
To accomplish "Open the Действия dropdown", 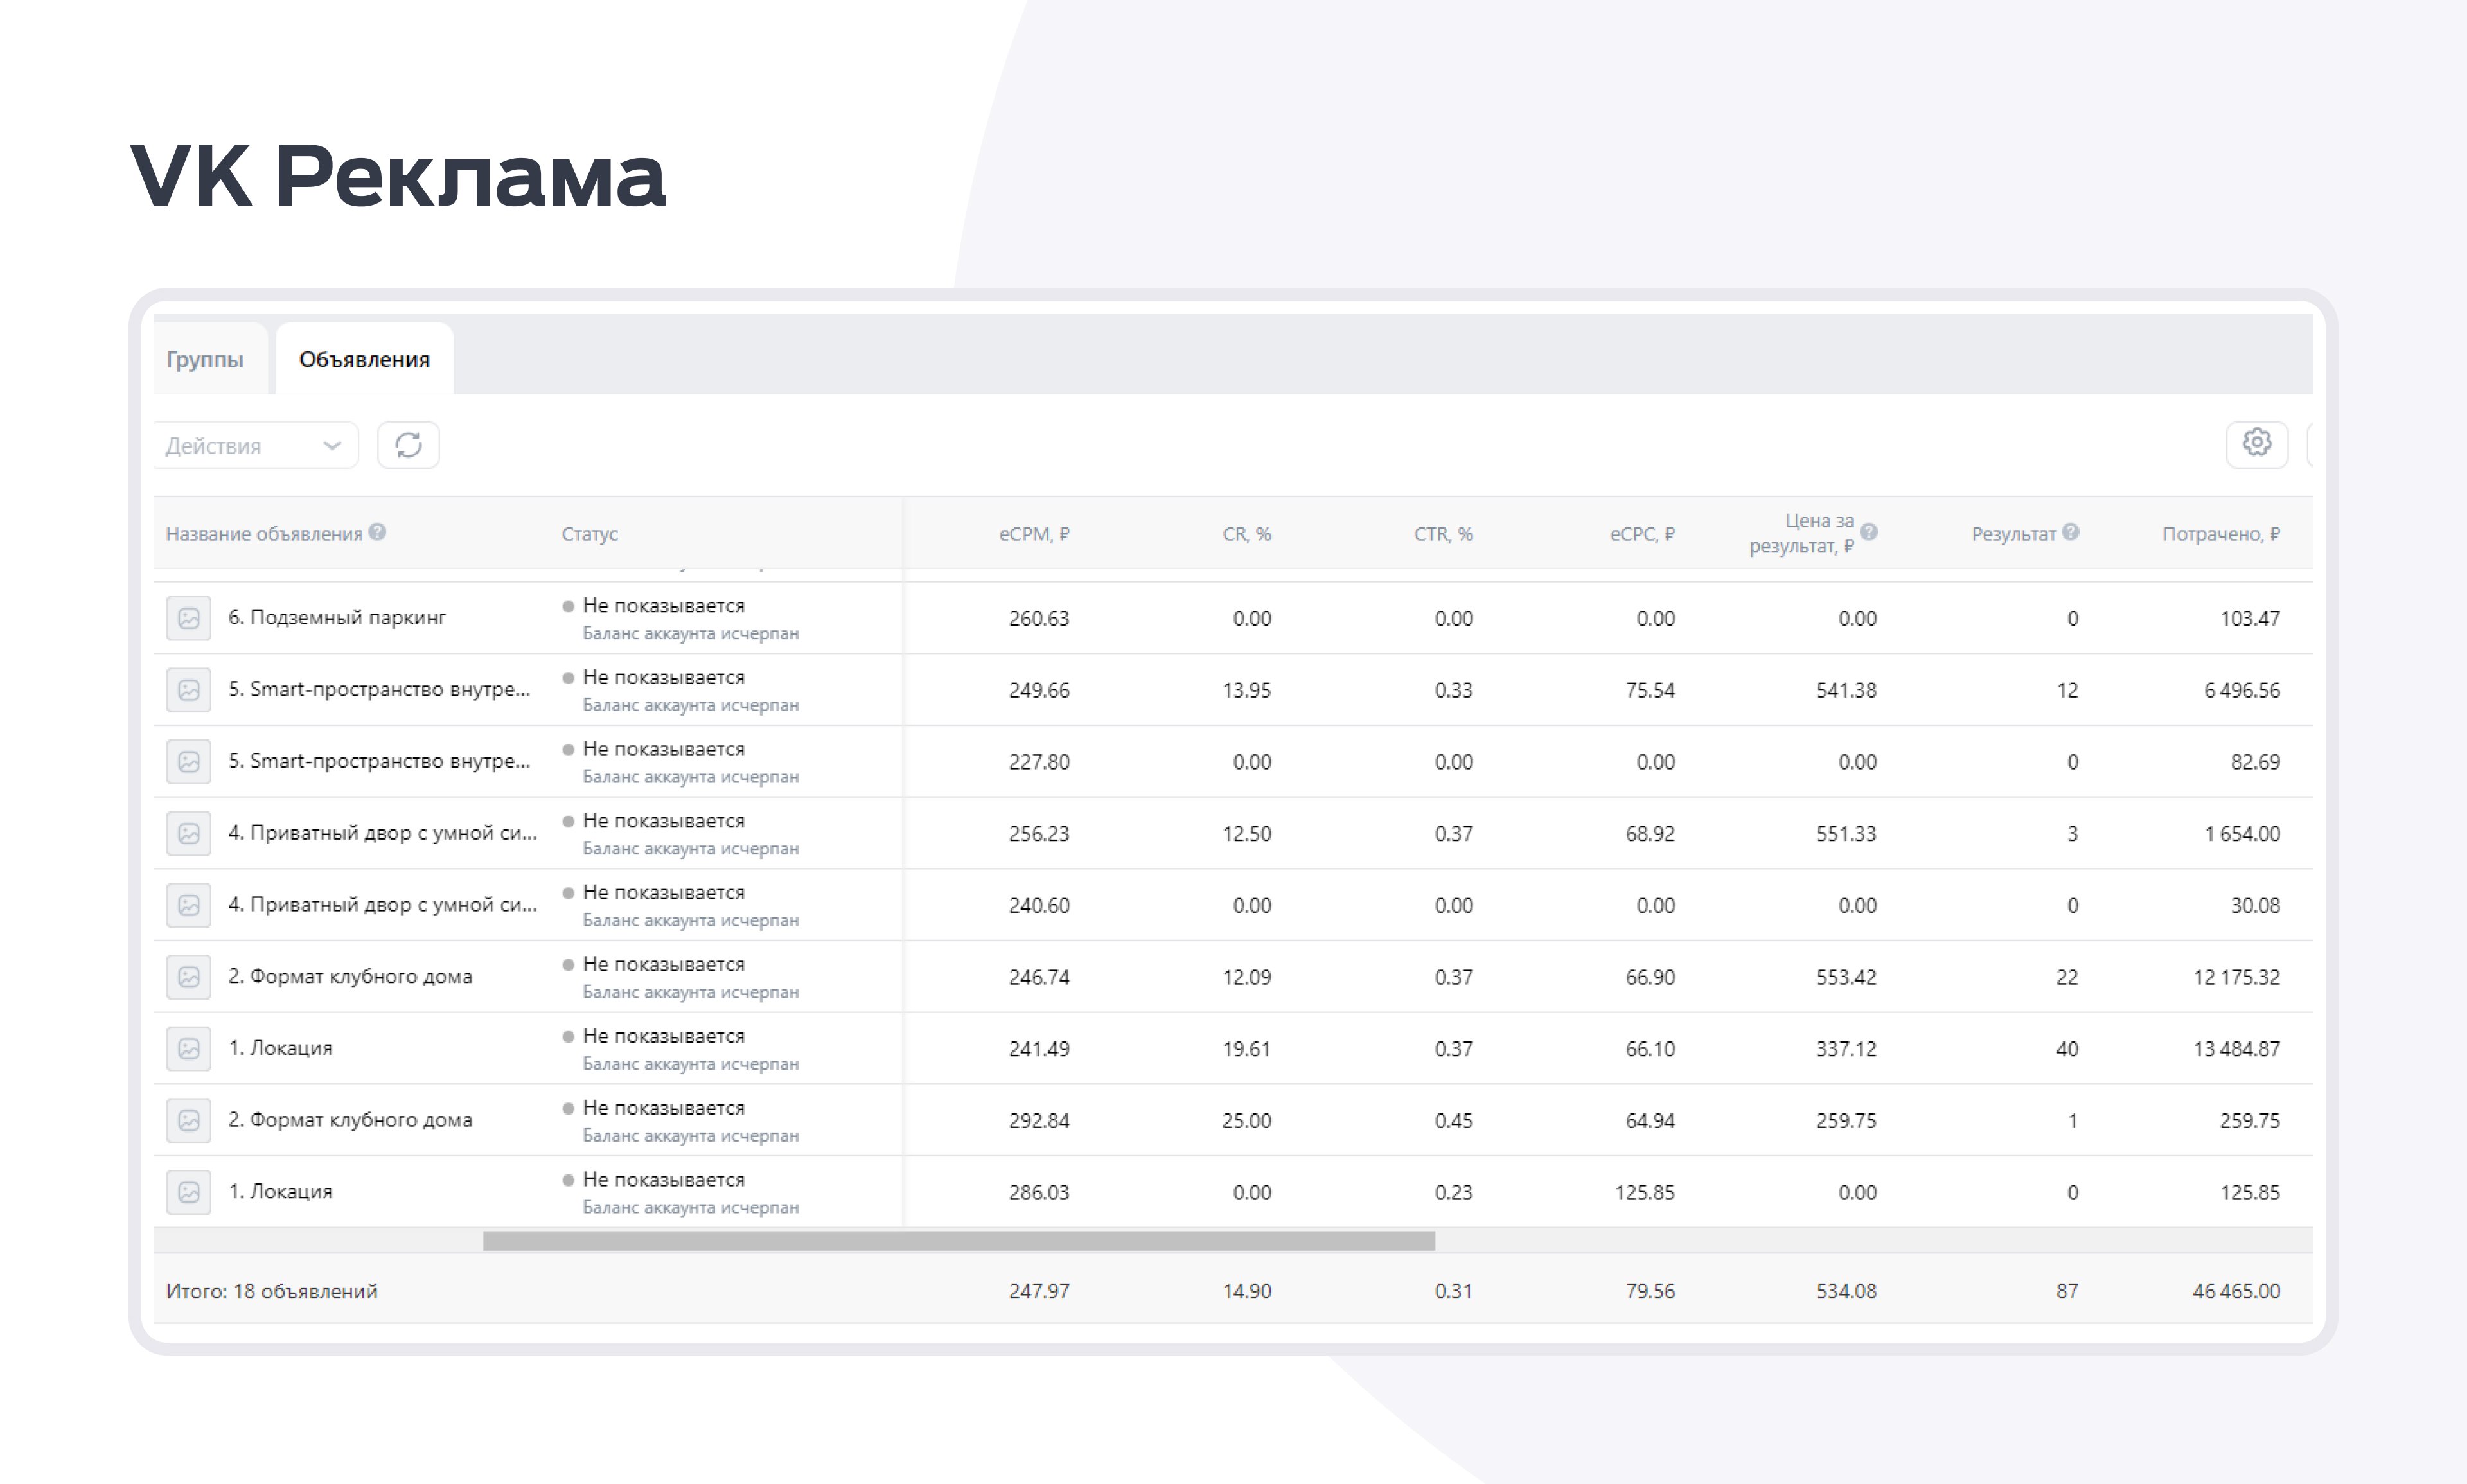I will [x=255, y=446].
